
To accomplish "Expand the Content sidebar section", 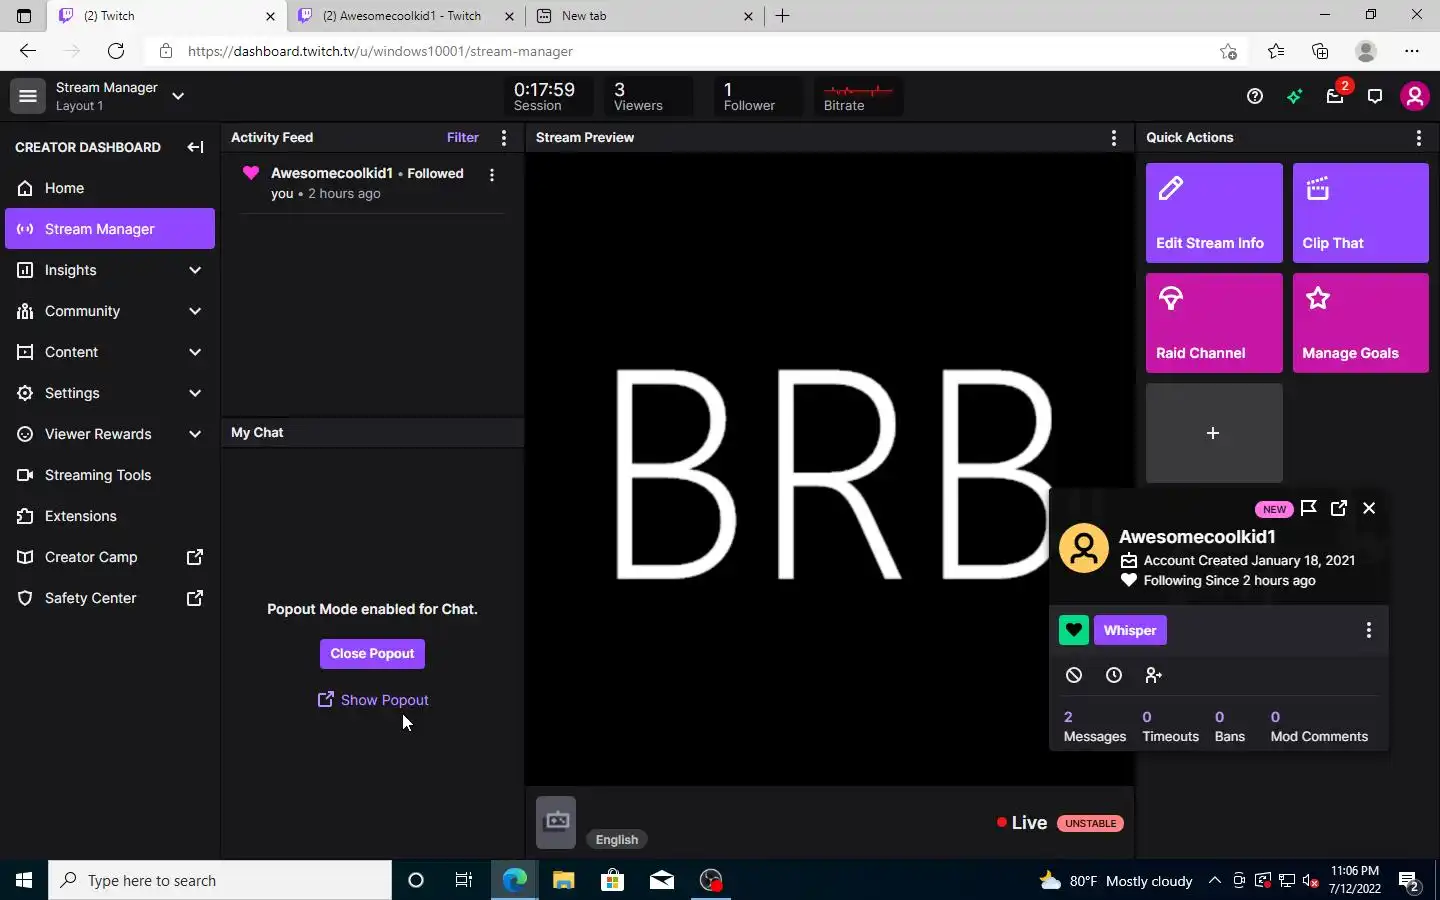I will (195, 352).
